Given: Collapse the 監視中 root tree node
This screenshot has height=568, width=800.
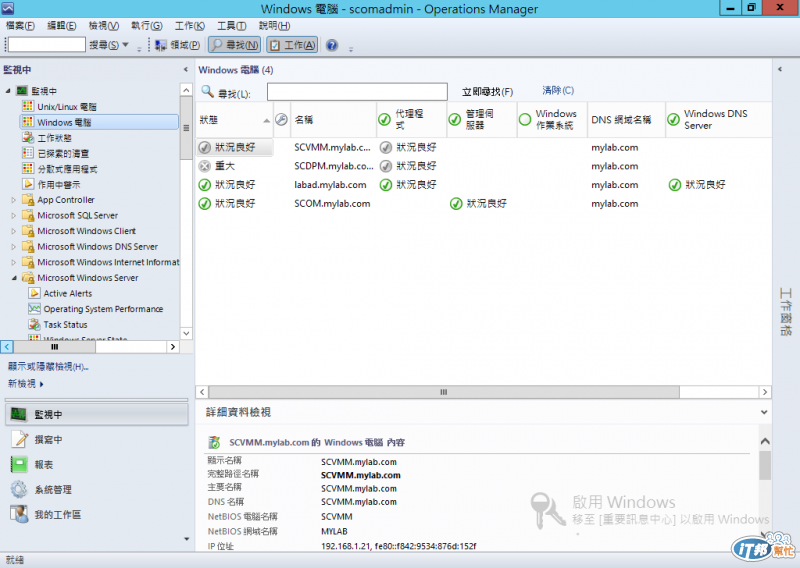Looking at the screenshot, I should click(8, 91).
